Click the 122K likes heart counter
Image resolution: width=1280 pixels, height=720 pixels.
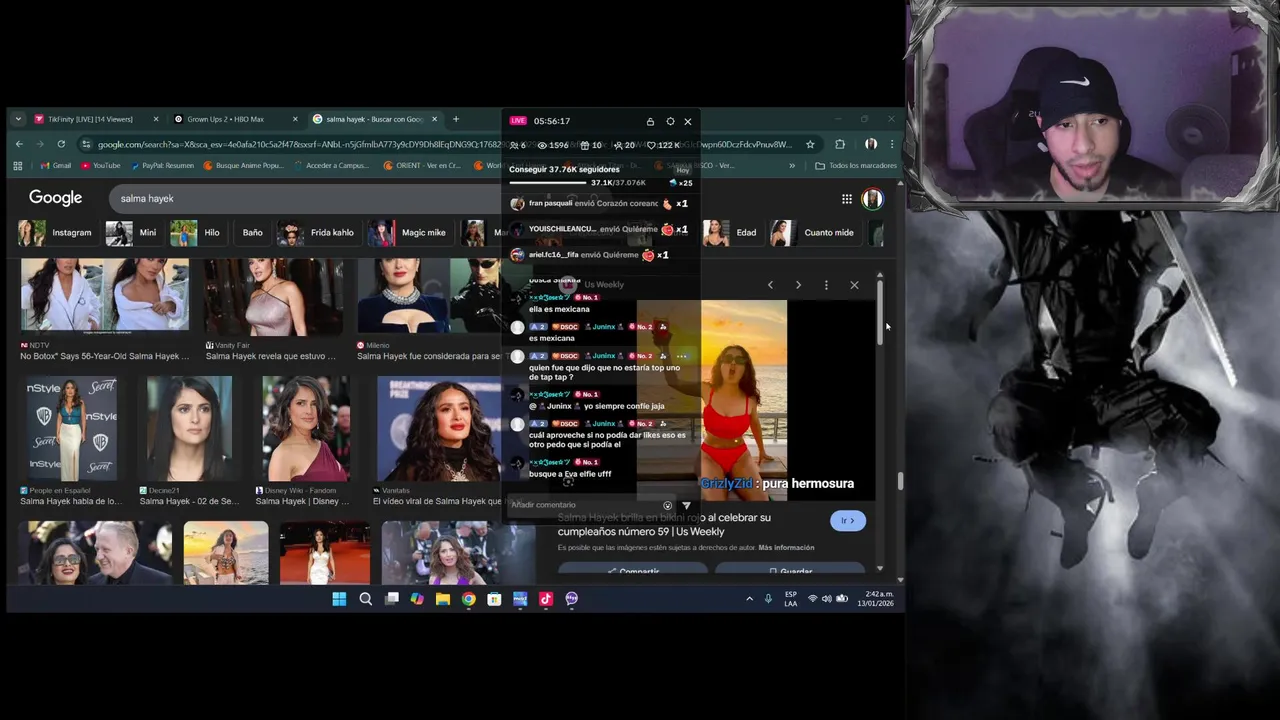point(664,145)
